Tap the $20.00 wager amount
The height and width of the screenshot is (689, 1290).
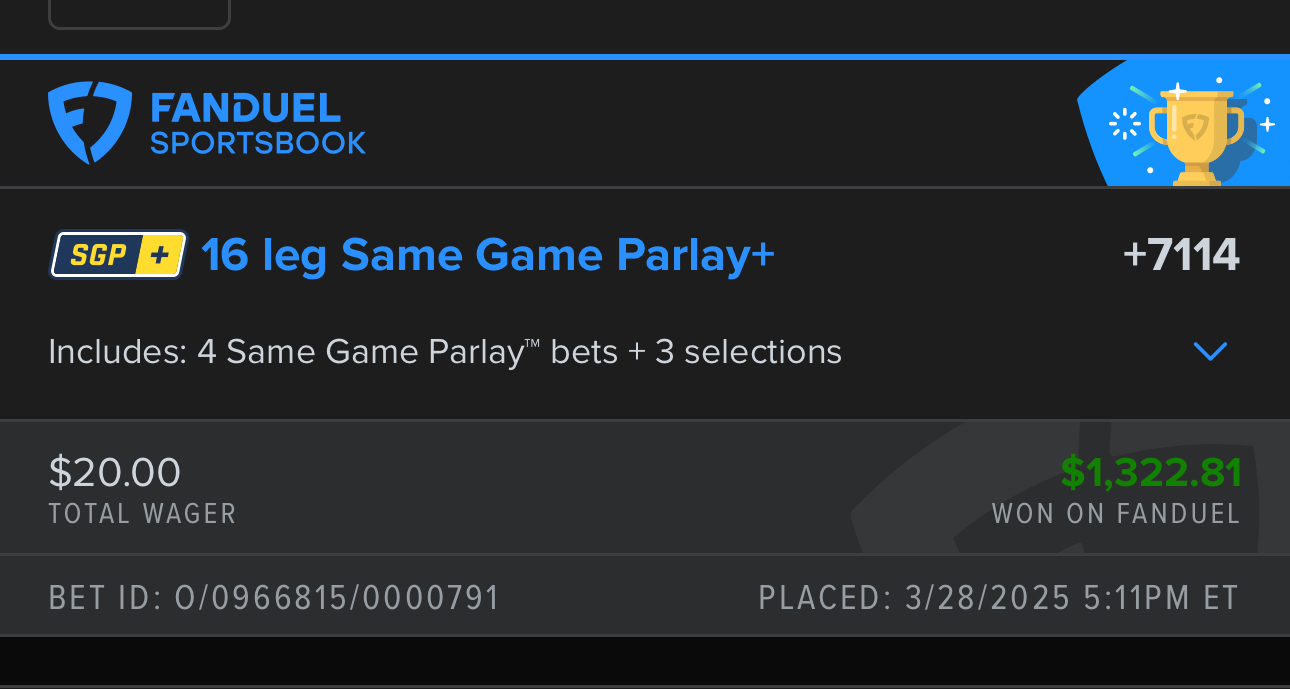tap(115, 472)
